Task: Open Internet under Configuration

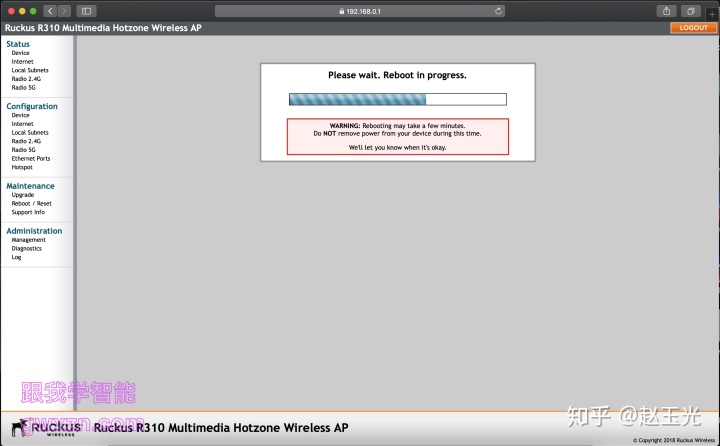Action: [22, 124]
